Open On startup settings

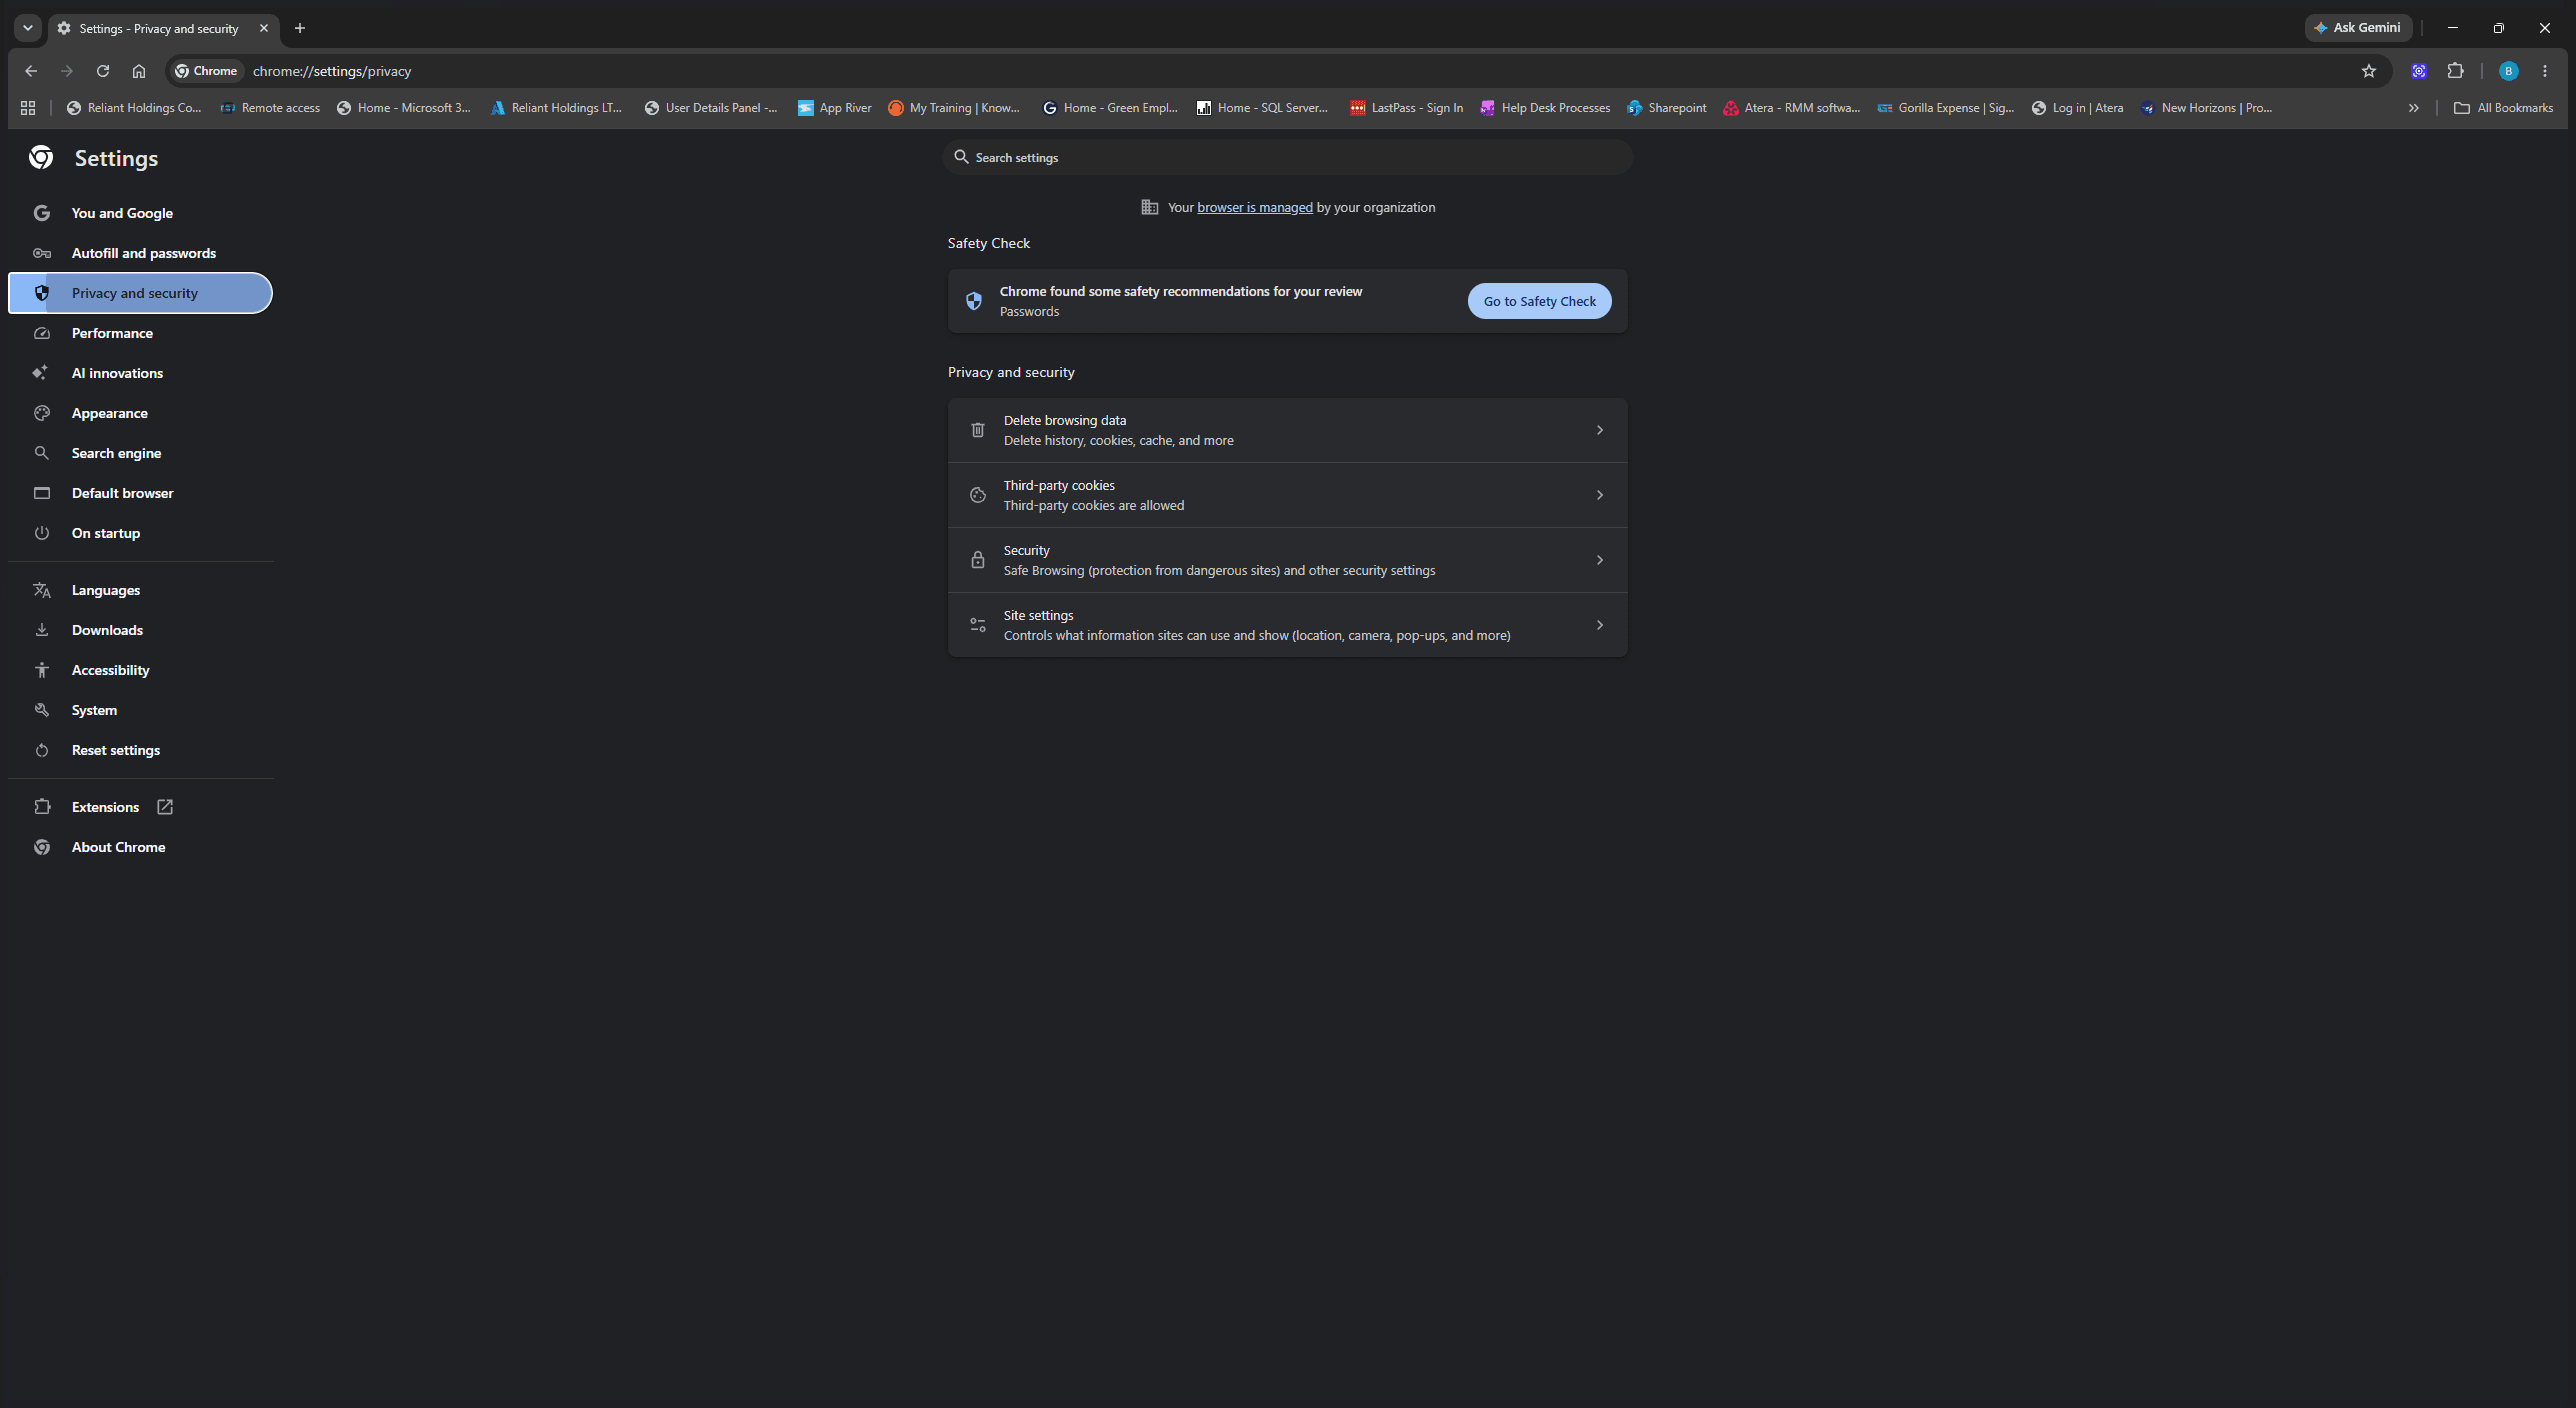click(140, 533)
